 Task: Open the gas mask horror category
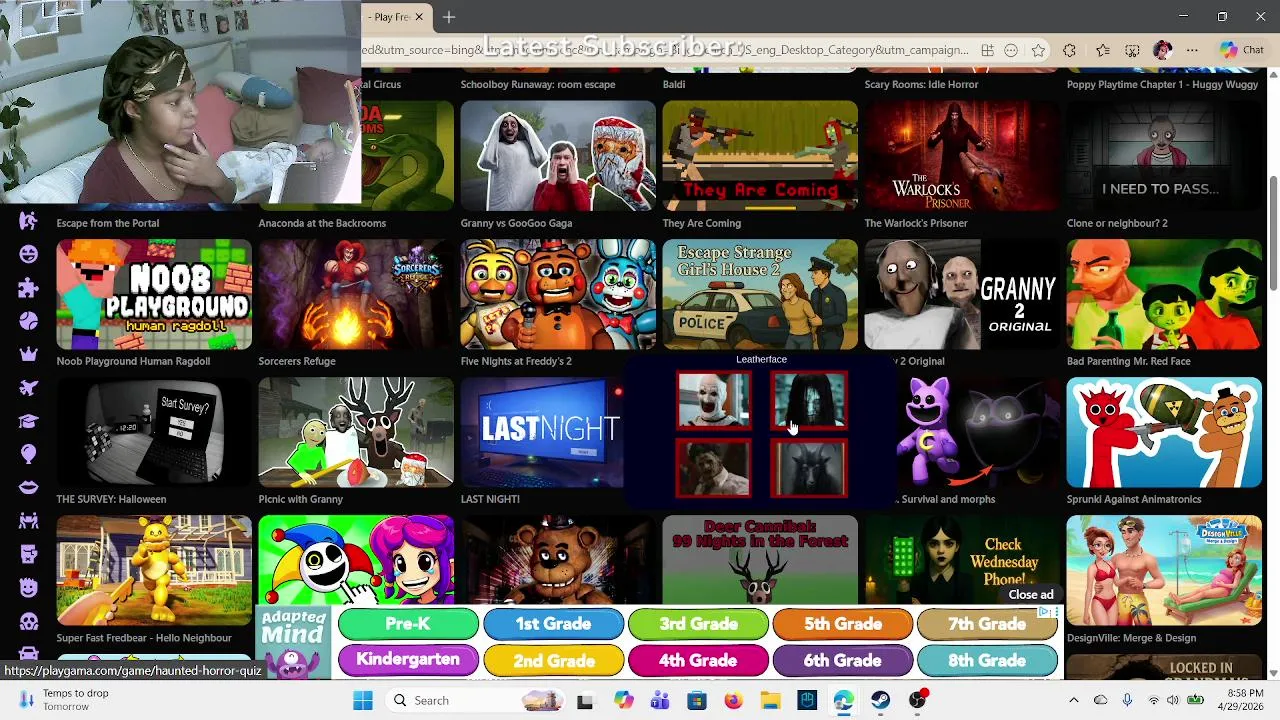28,621
